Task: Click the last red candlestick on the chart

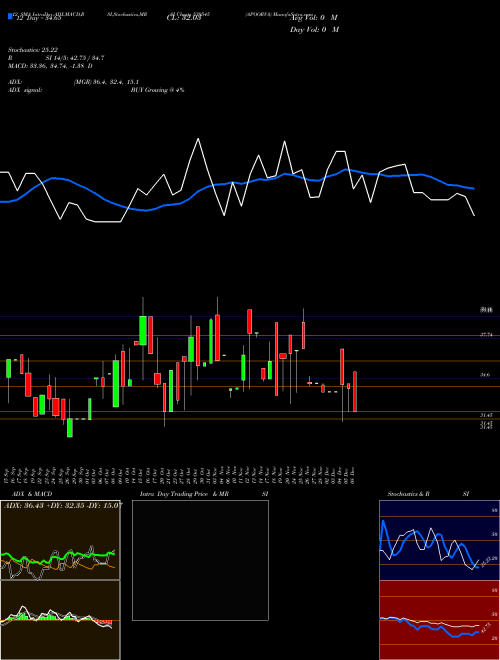Action: [x=355, y=391]
